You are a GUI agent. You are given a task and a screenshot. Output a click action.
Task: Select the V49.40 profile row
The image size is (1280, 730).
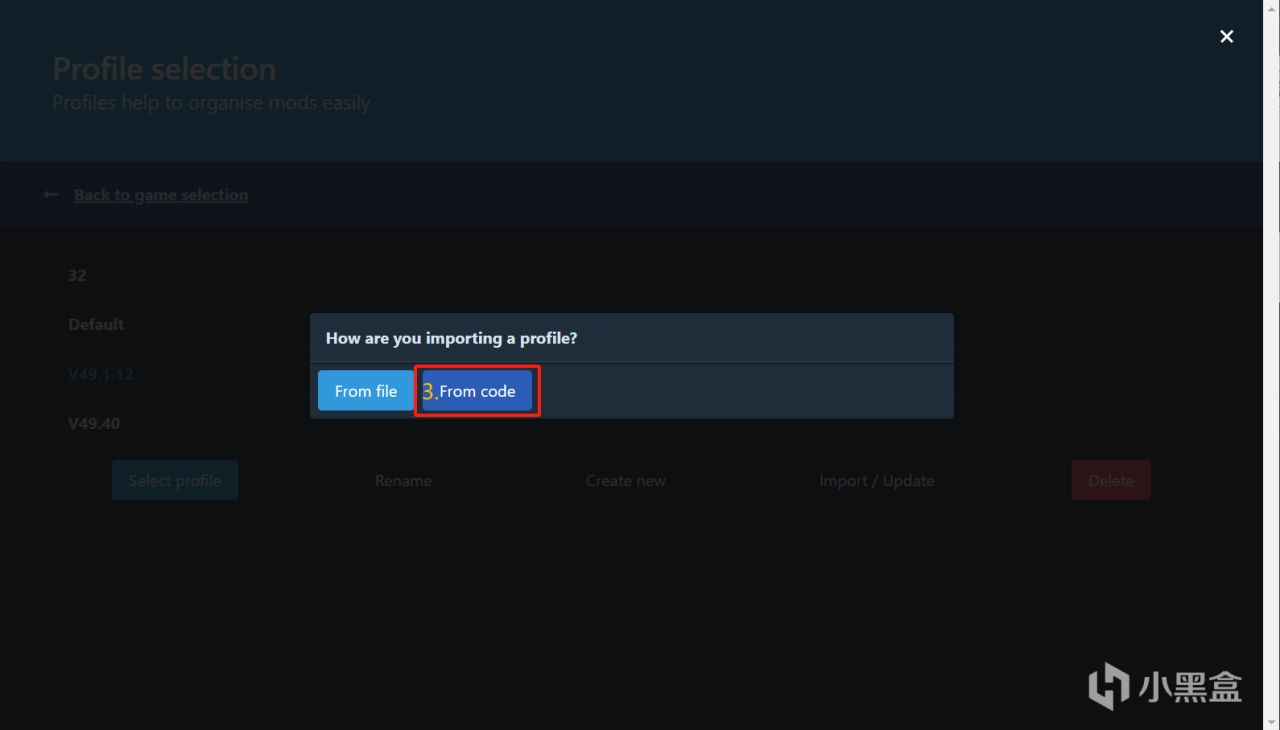click(630, 423)
